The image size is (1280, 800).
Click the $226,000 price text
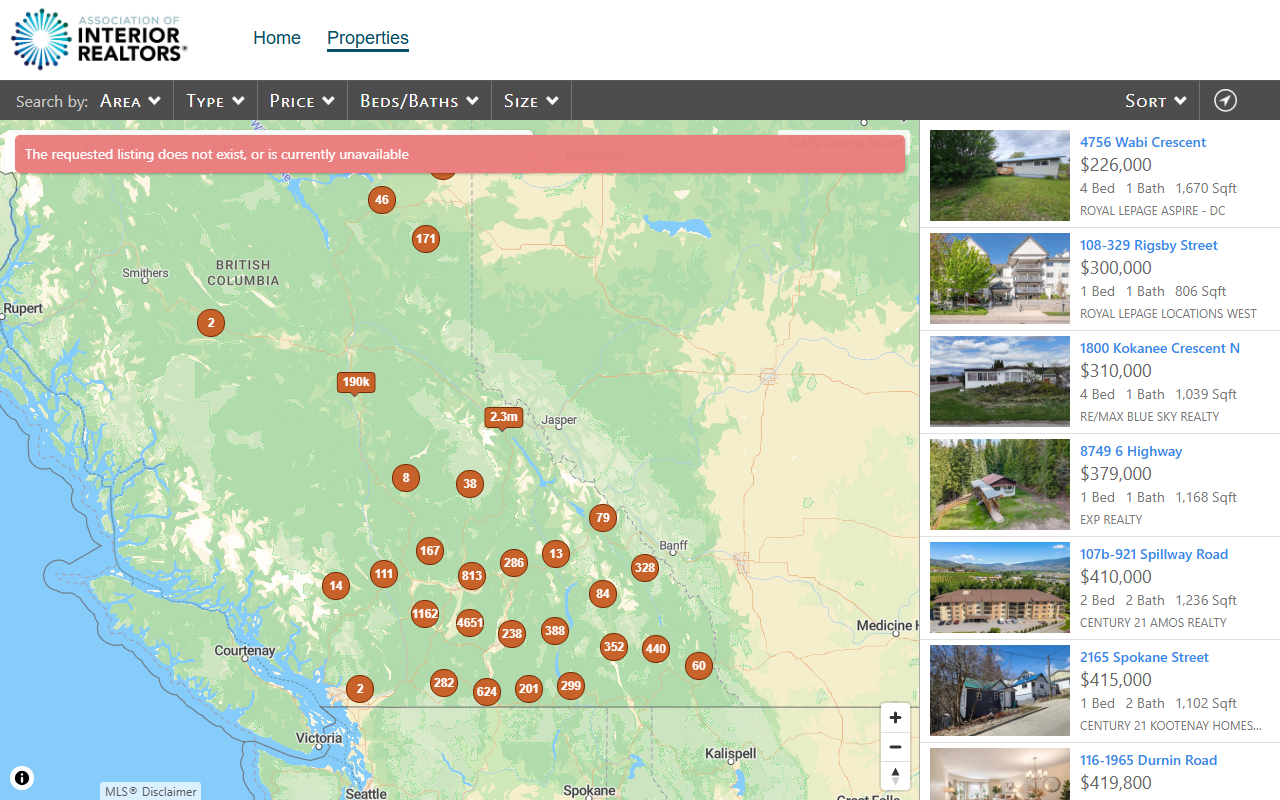pyautogui.click(x=1116, y=165)
